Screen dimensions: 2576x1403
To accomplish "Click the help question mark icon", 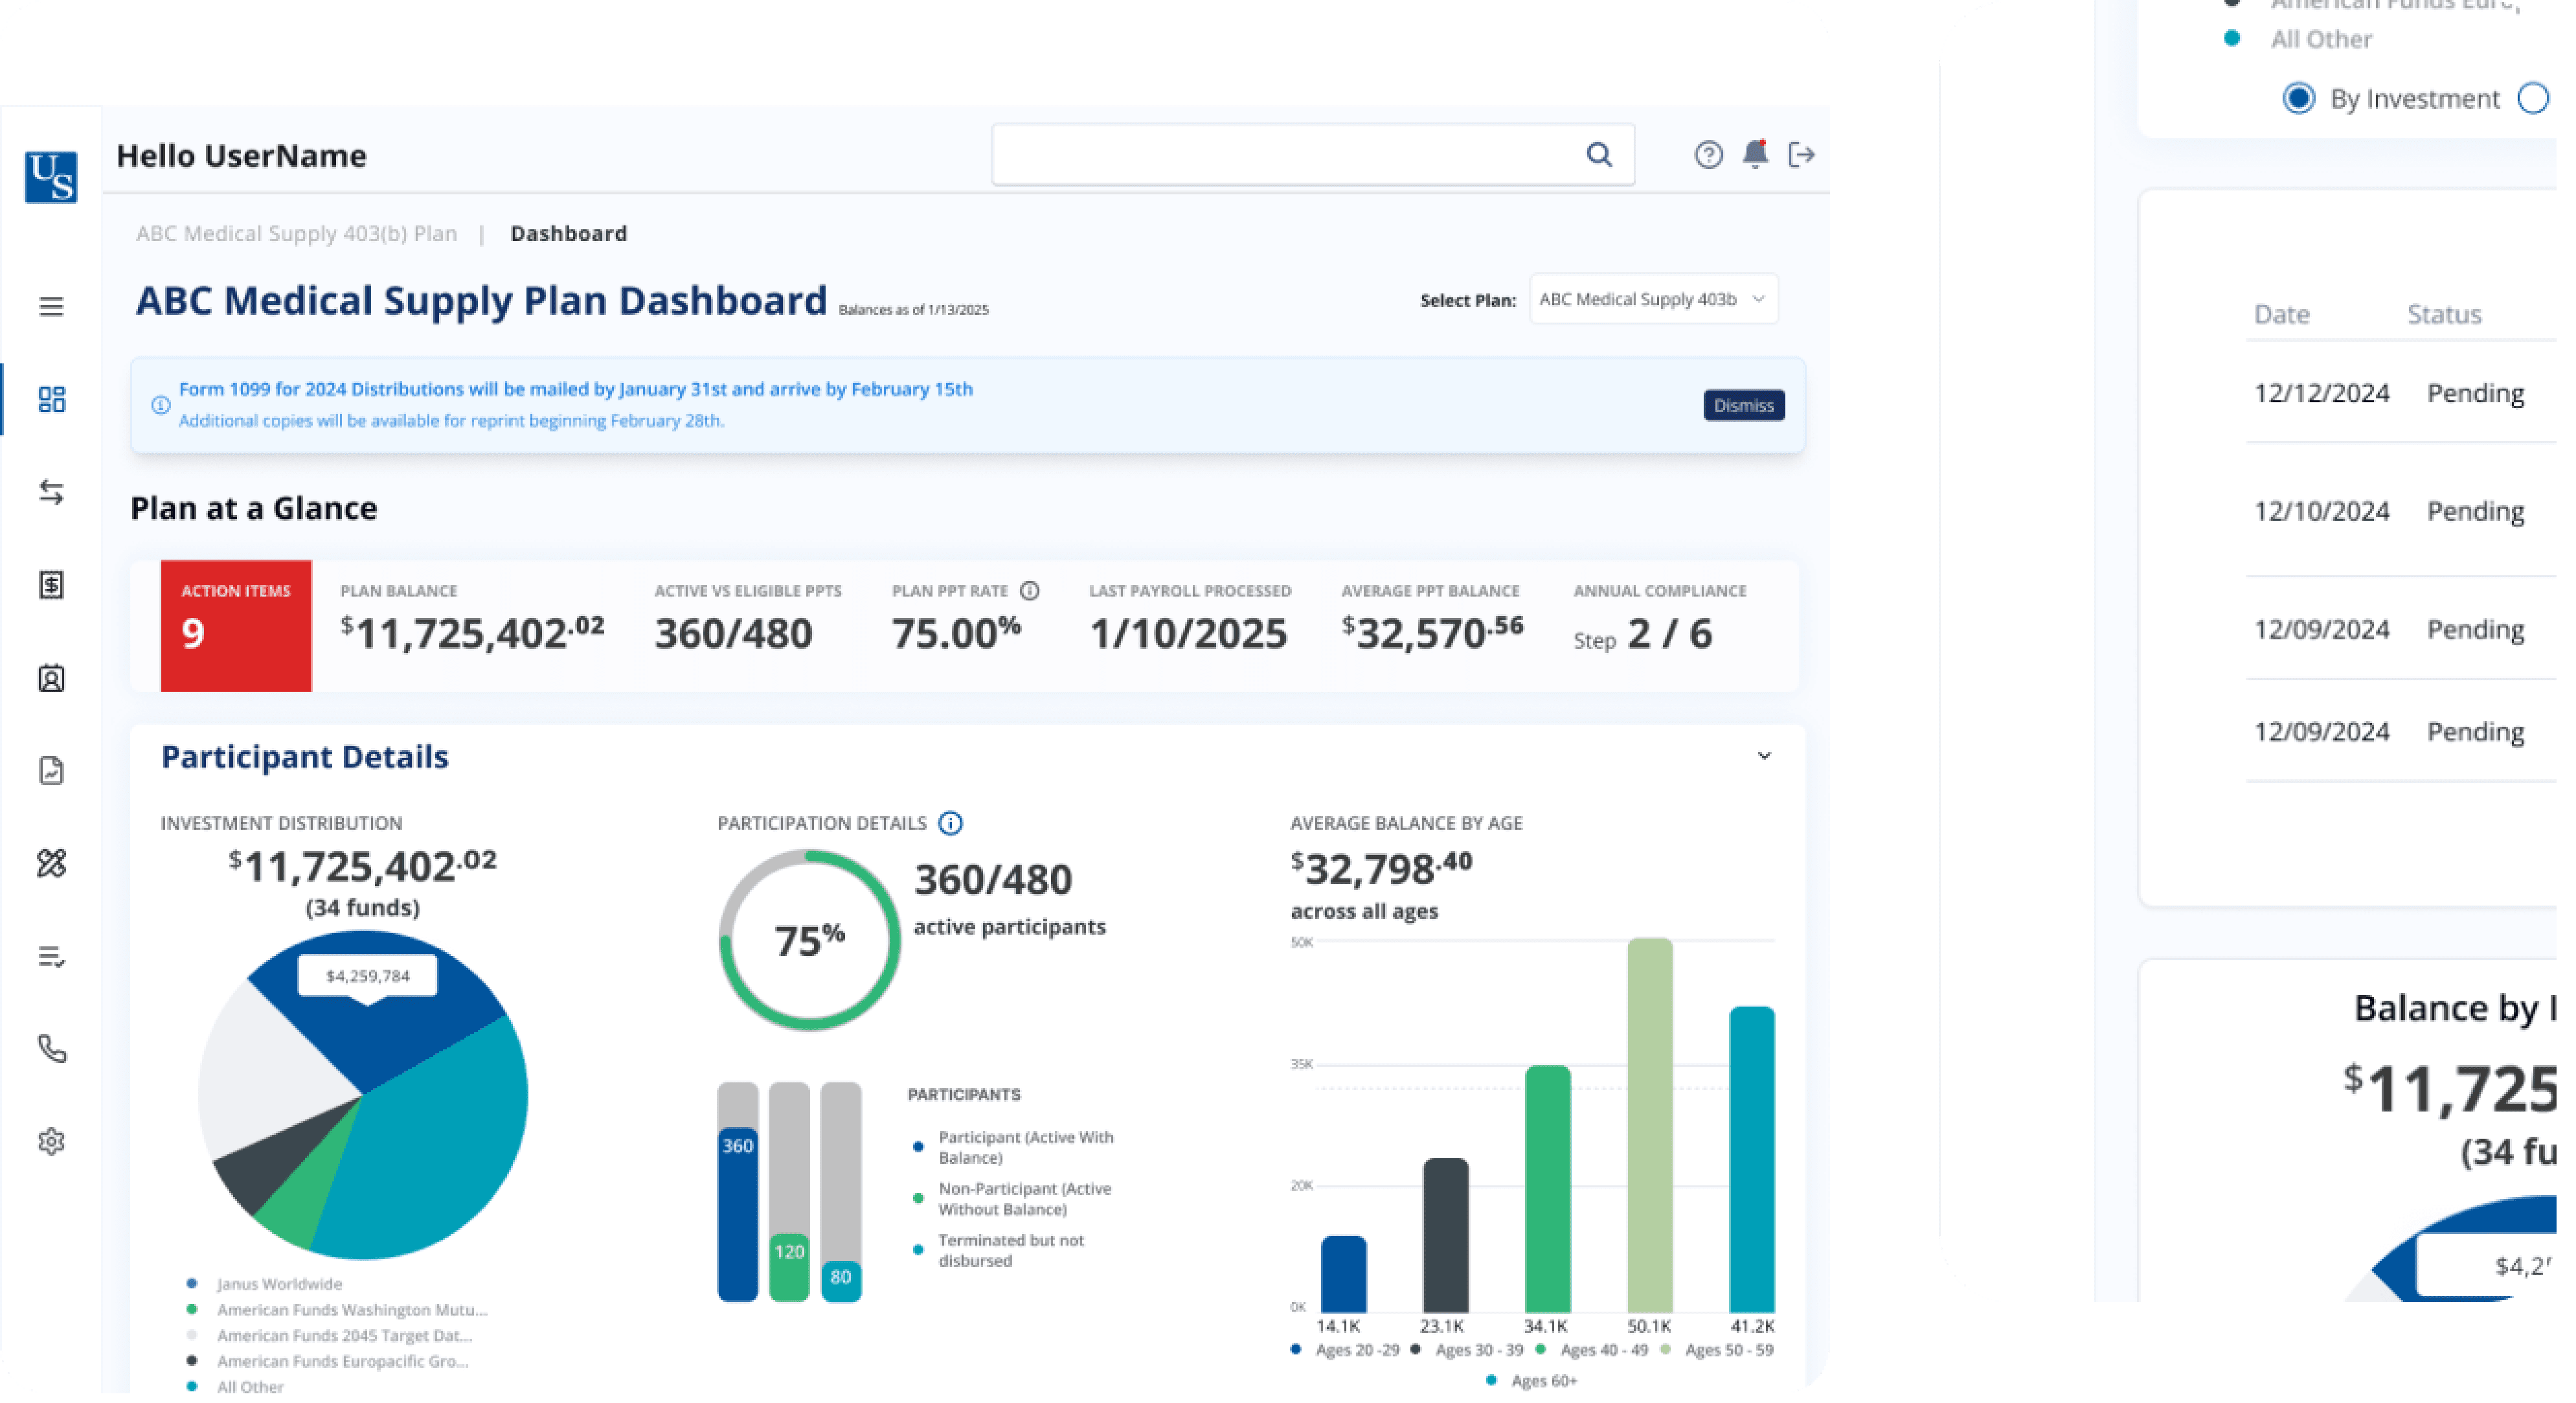I will tap(1708, 155).
